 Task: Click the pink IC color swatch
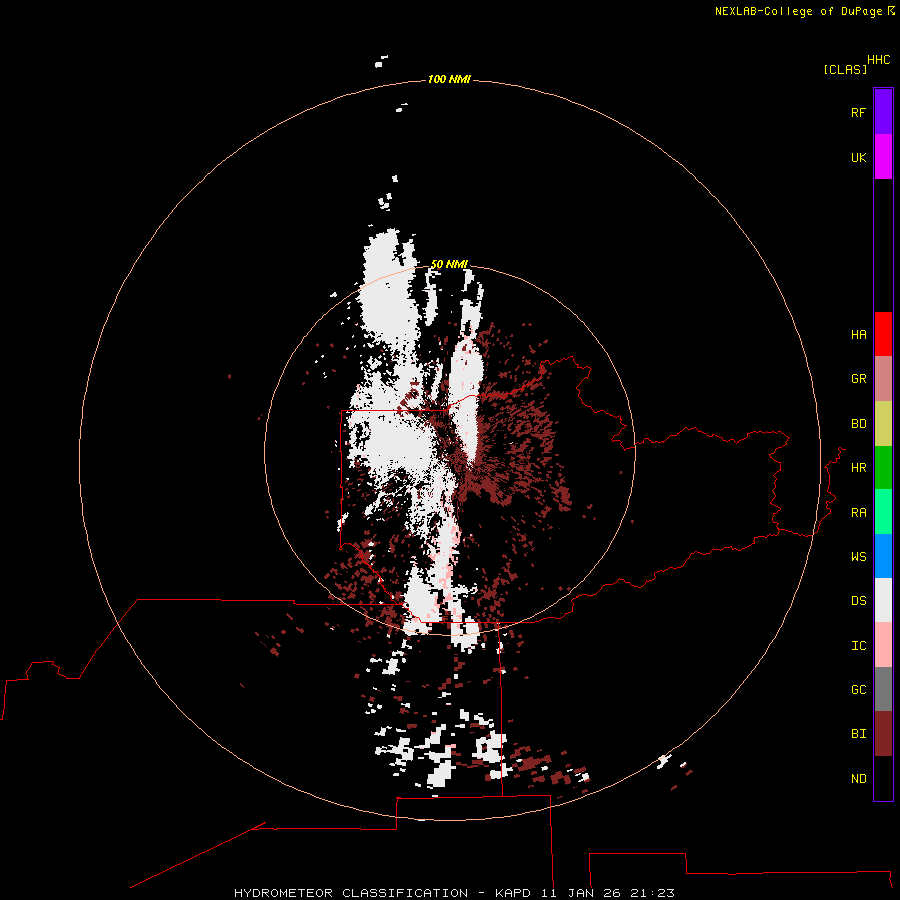point(883,645)
